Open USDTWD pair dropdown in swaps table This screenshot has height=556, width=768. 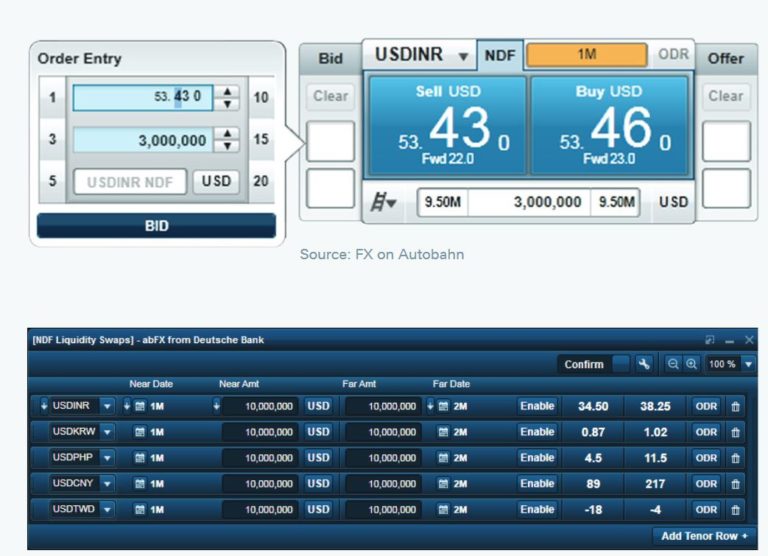107,510
